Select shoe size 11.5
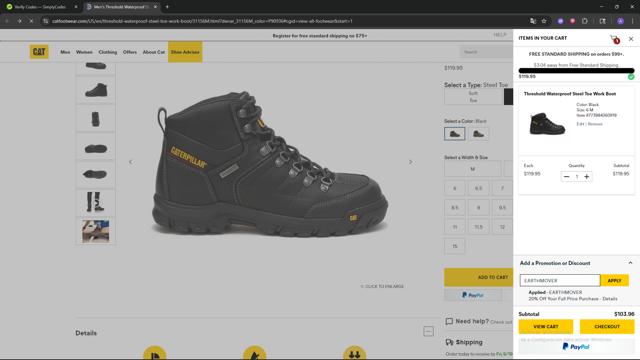The width and height of the screenshot is (640, 360). tap(478, 227)
